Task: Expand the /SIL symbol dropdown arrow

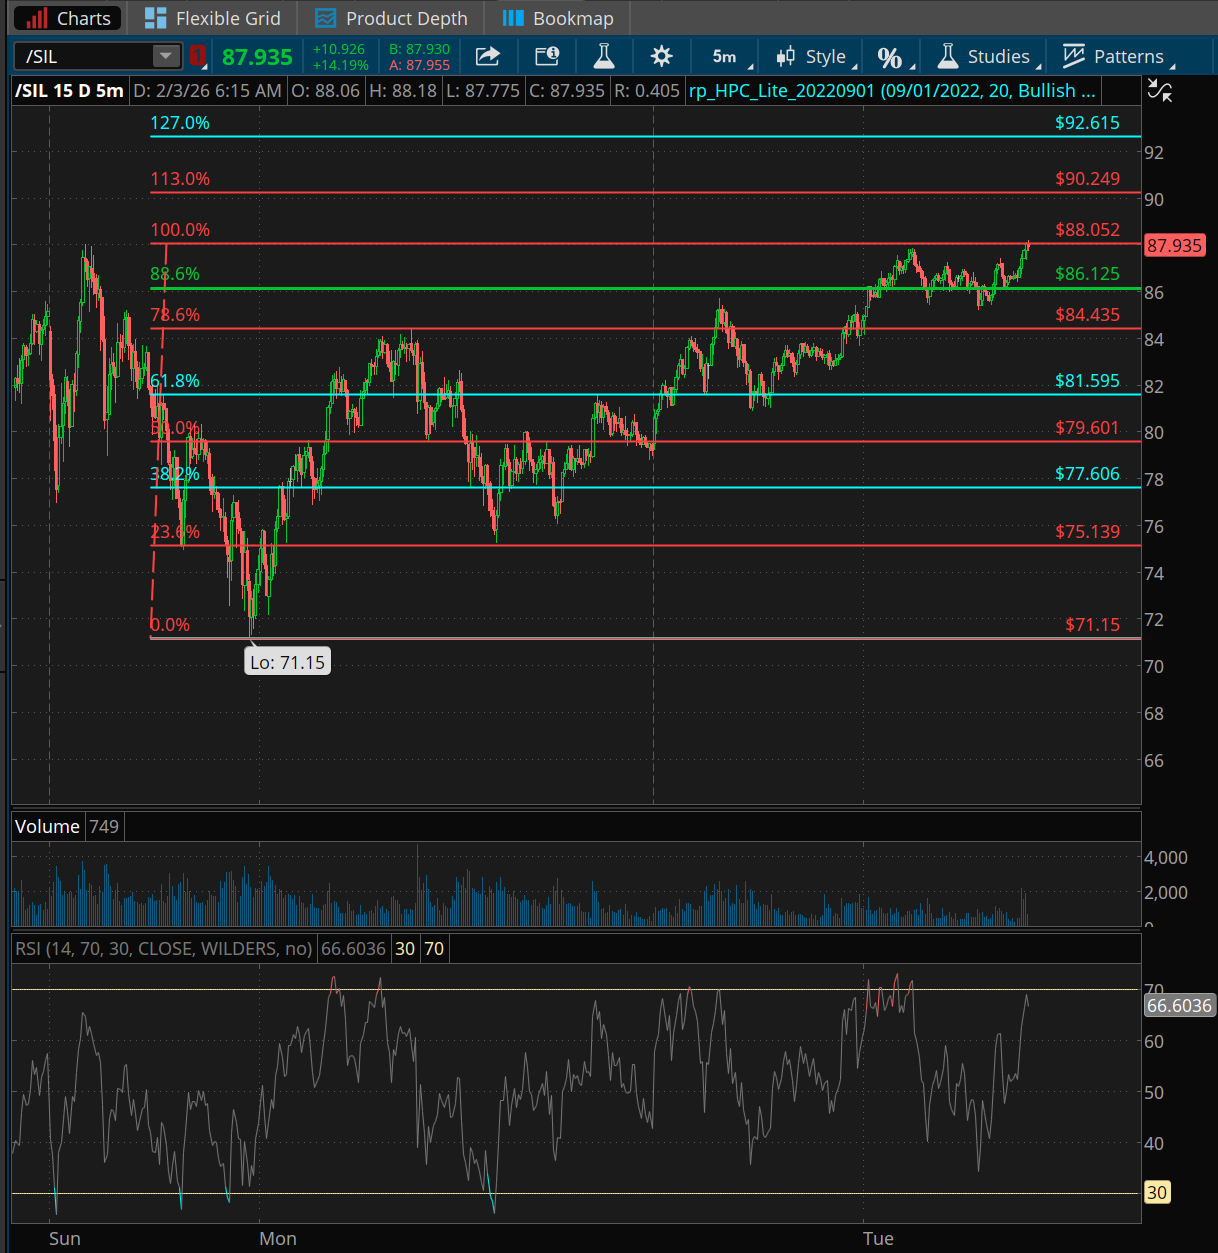Action: (164, 57)
